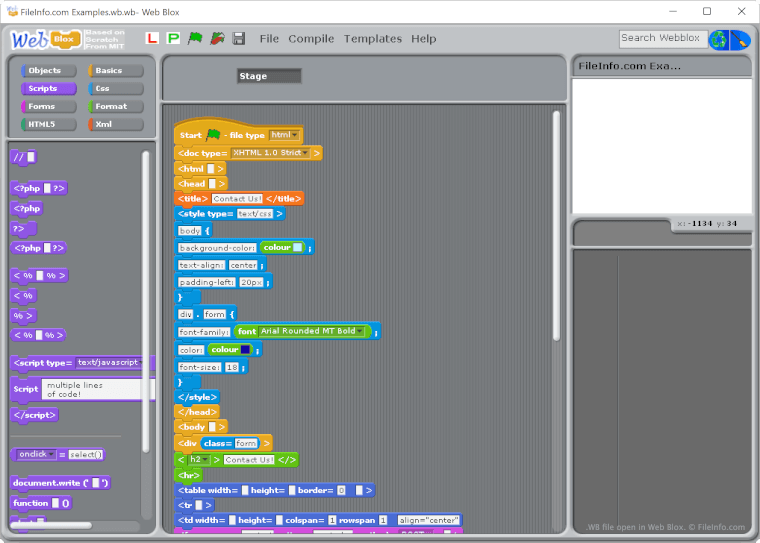Open the Arial Rounded MT Bold font dropdown
Image resolution: width=760 pixels, height=543 pixels.
click(x=314, y=331)
